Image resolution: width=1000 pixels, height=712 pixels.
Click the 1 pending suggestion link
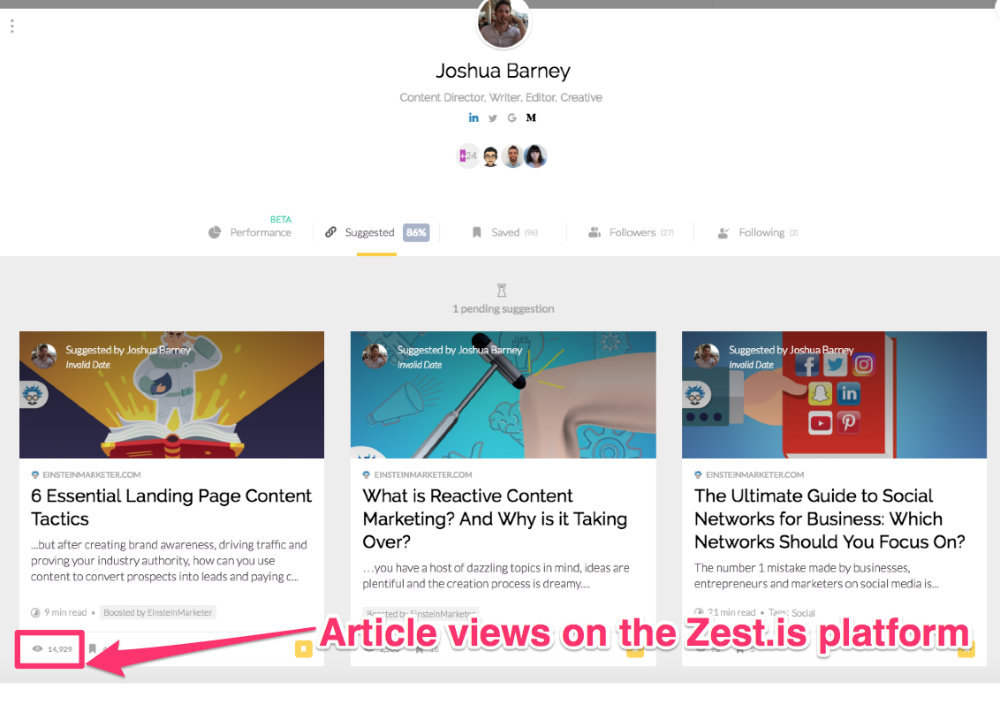[x=503, y=309]
